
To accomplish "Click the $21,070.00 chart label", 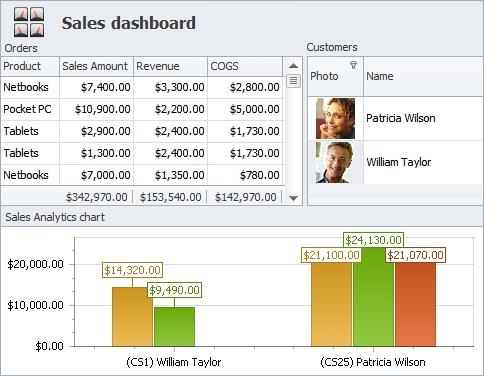I will [x=415, y=255].
